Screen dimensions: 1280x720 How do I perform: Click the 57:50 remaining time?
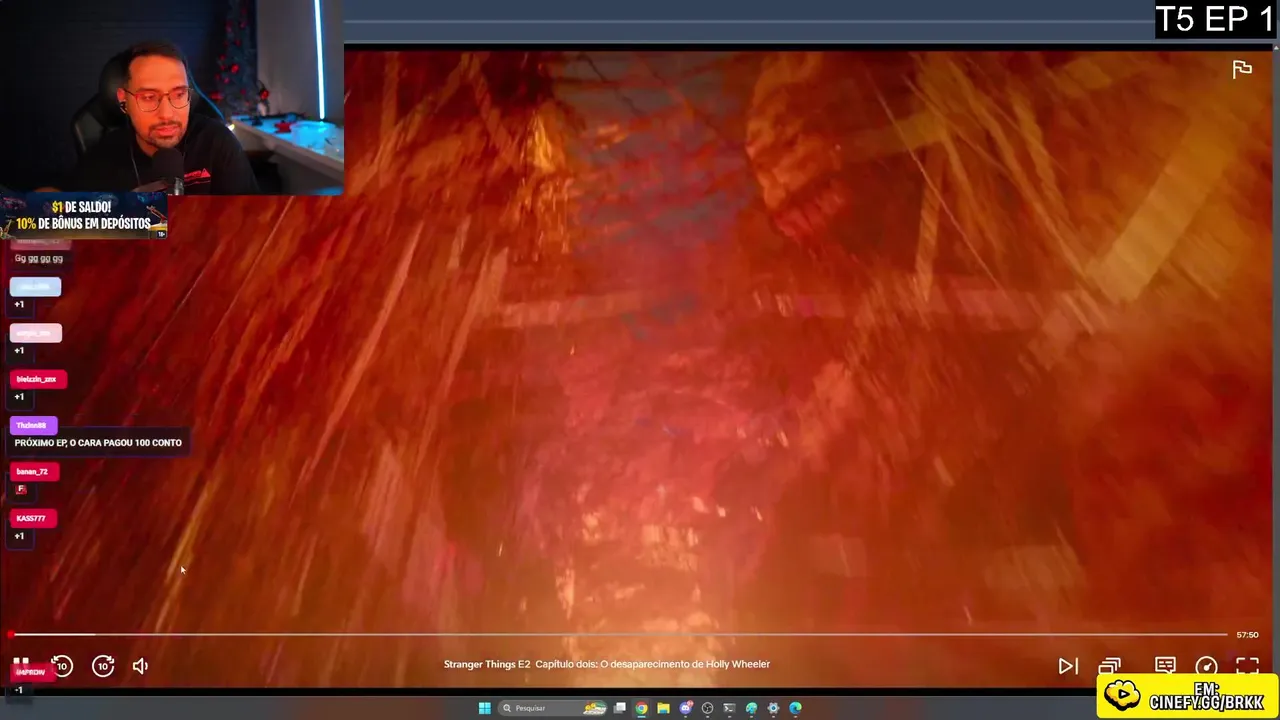[x=1247, y=635]
